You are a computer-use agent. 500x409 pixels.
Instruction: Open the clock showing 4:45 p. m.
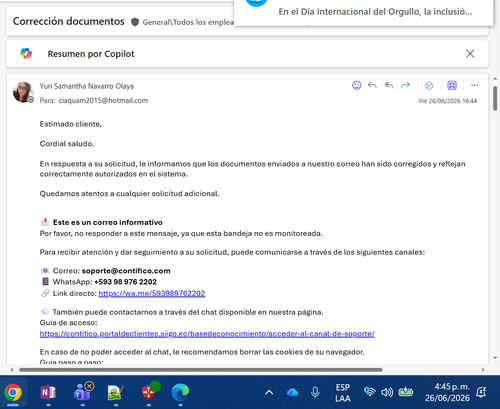pos(447,392)
